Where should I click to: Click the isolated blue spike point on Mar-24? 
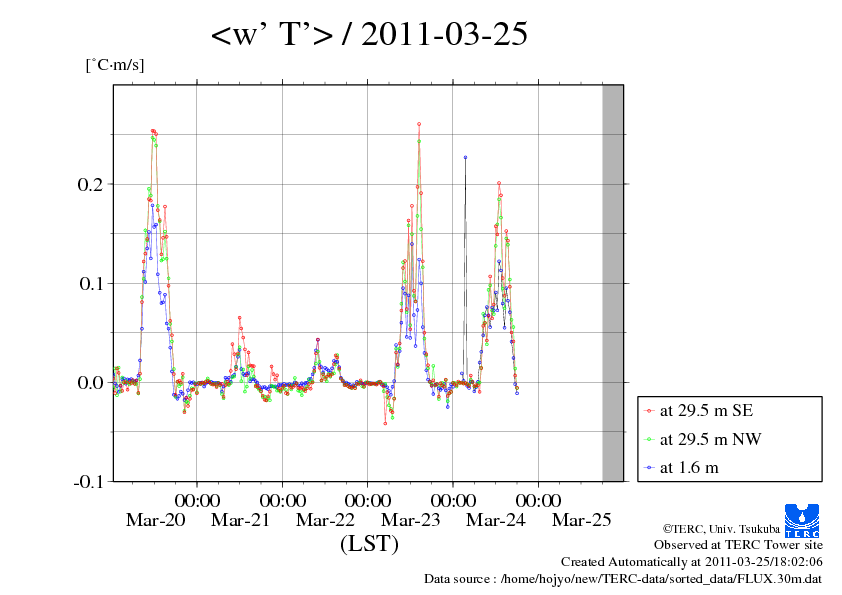(x=466, y=157)
